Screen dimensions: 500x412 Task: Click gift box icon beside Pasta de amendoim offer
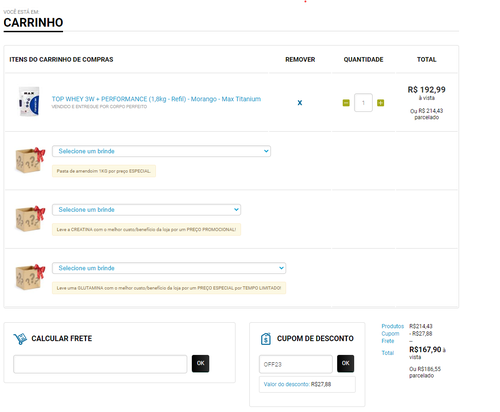tap(30, 160)
